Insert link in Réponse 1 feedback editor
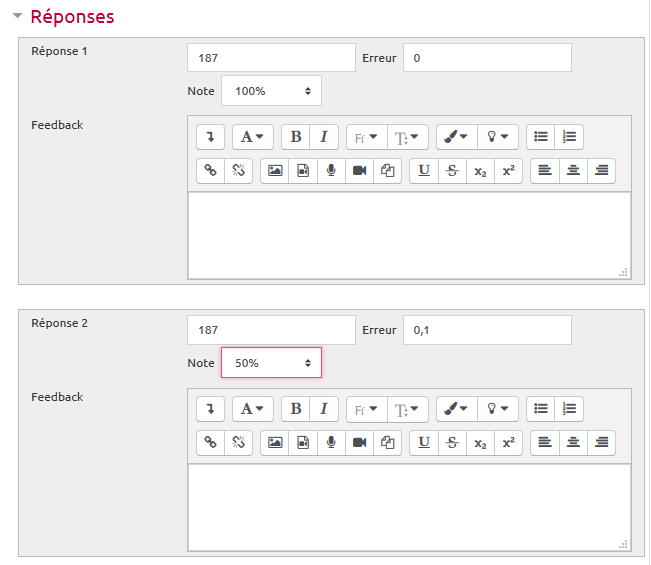 click(211, 171)
